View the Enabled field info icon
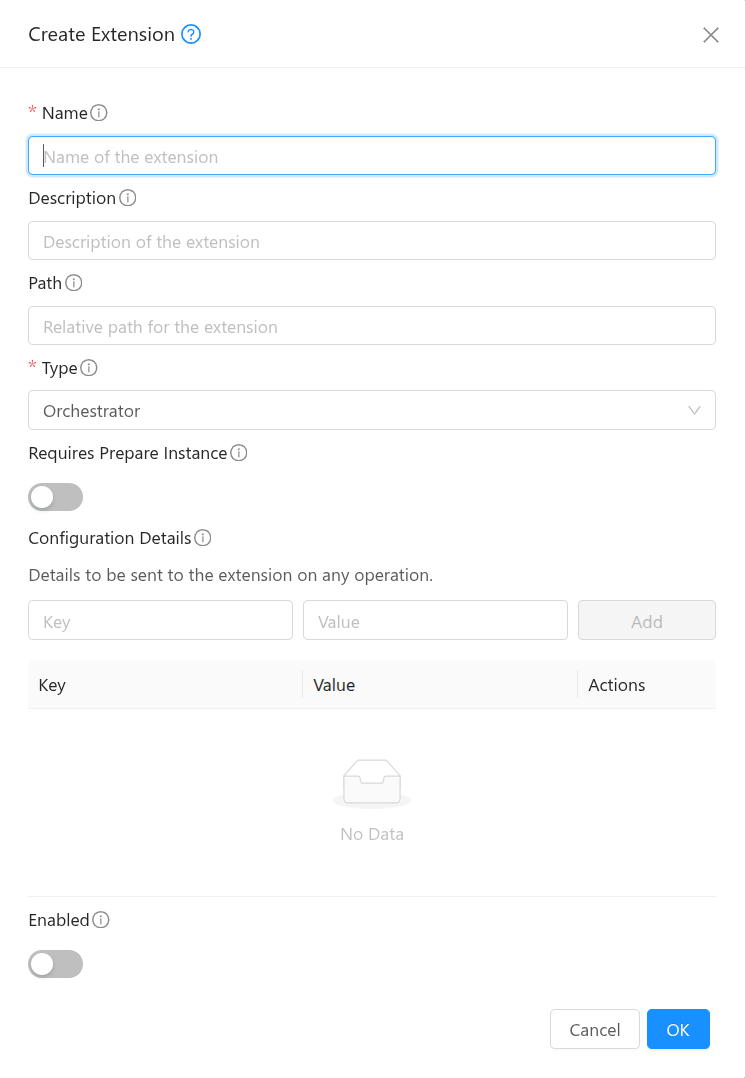Viewport: 745px width, 1078px height. point(102,920)
